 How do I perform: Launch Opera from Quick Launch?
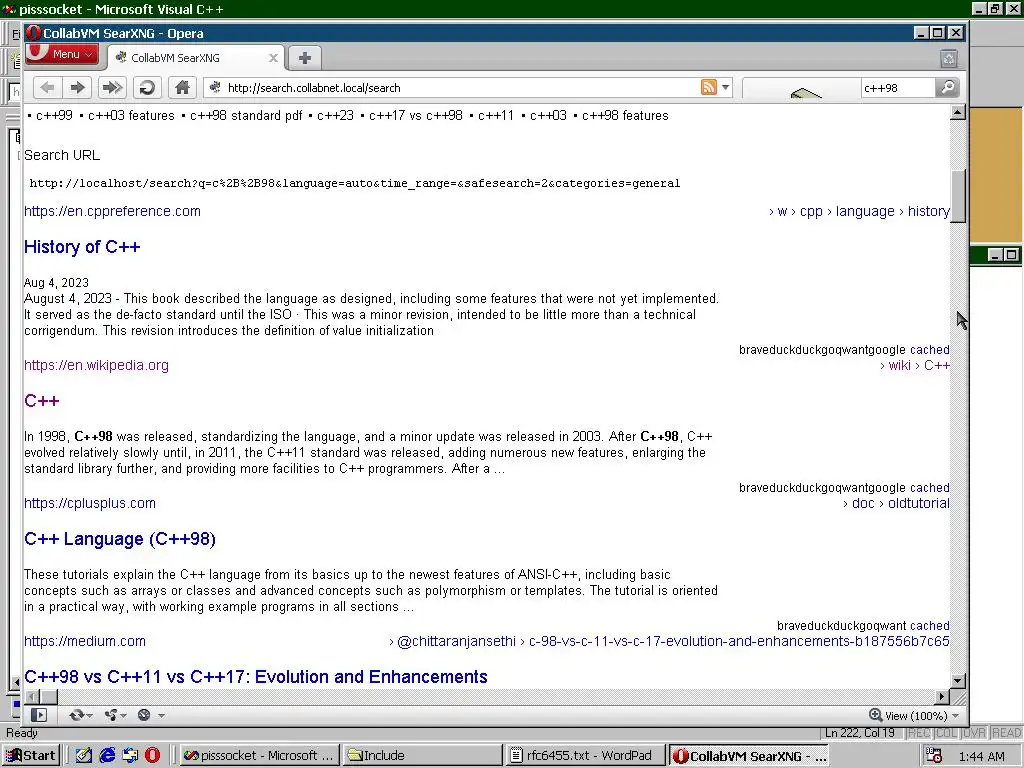click(152, 756)
